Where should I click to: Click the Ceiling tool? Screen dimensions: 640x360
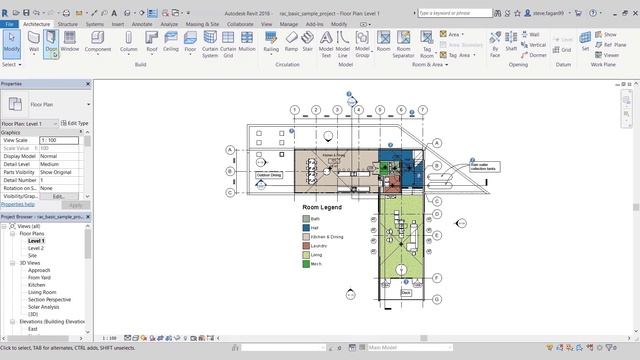point(171,42)
